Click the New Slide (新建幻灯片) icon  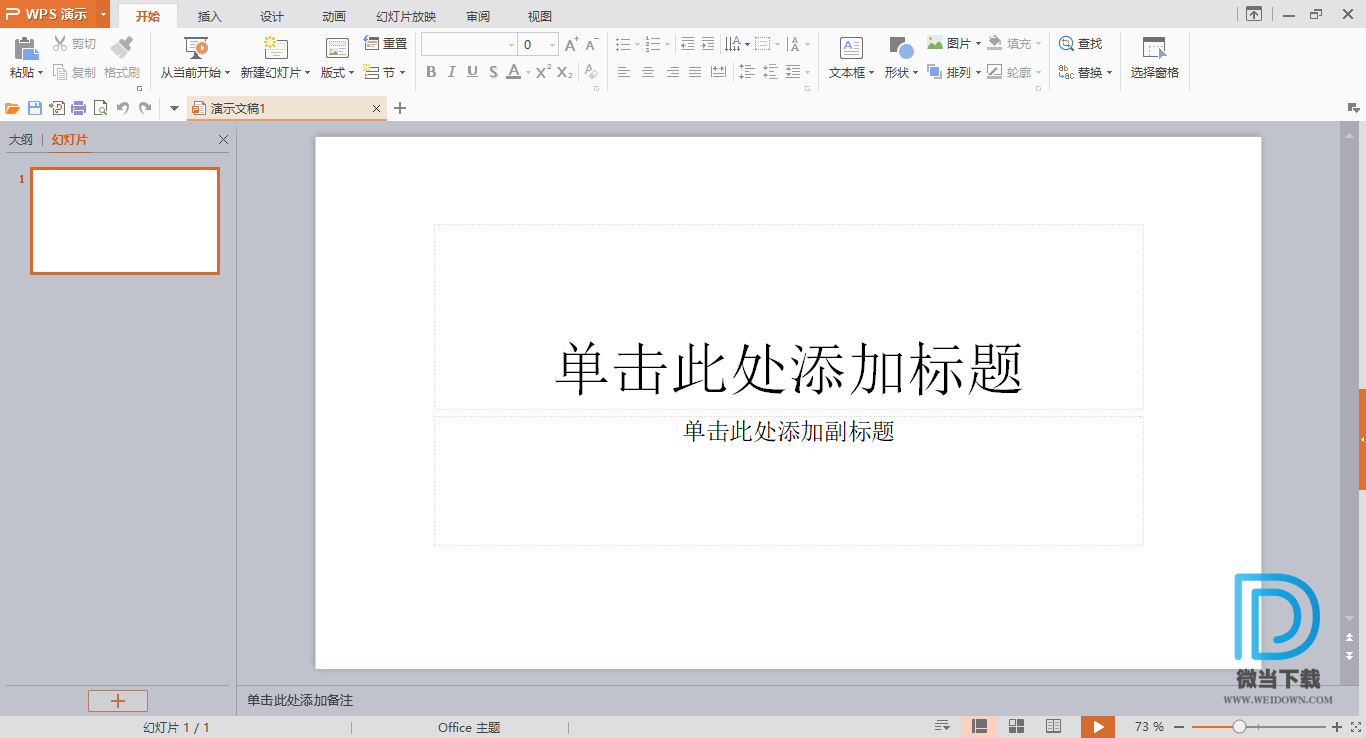[275, 47]
